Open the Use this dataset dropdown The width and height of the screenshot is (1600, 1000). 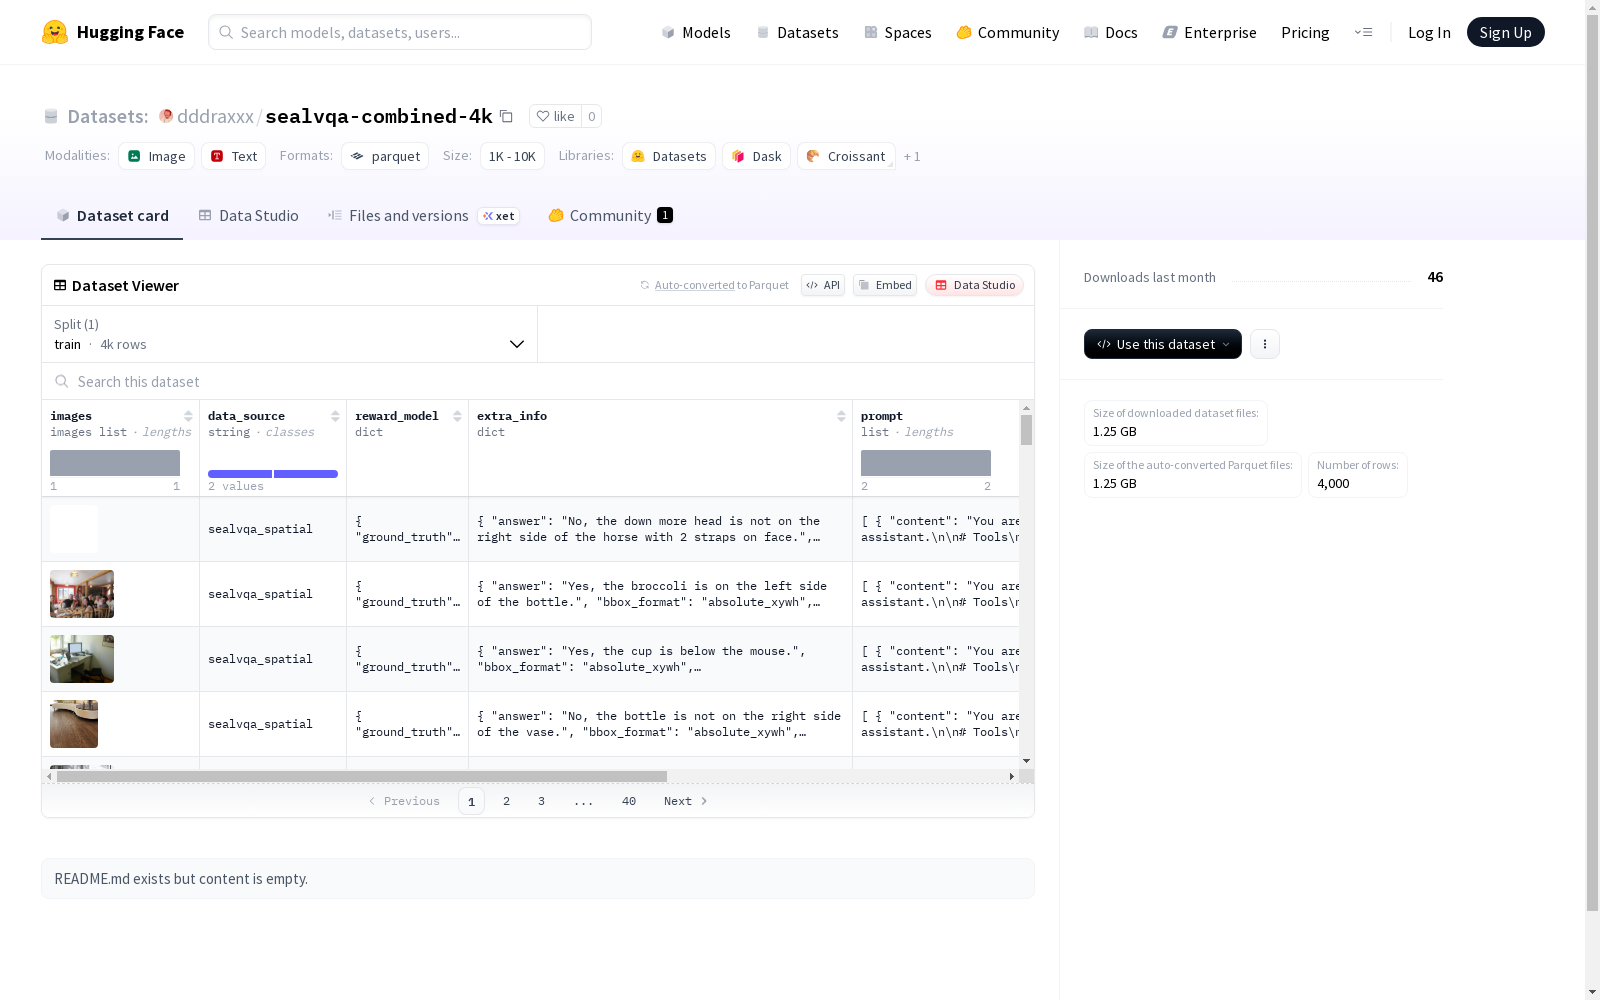(1163, 344)
